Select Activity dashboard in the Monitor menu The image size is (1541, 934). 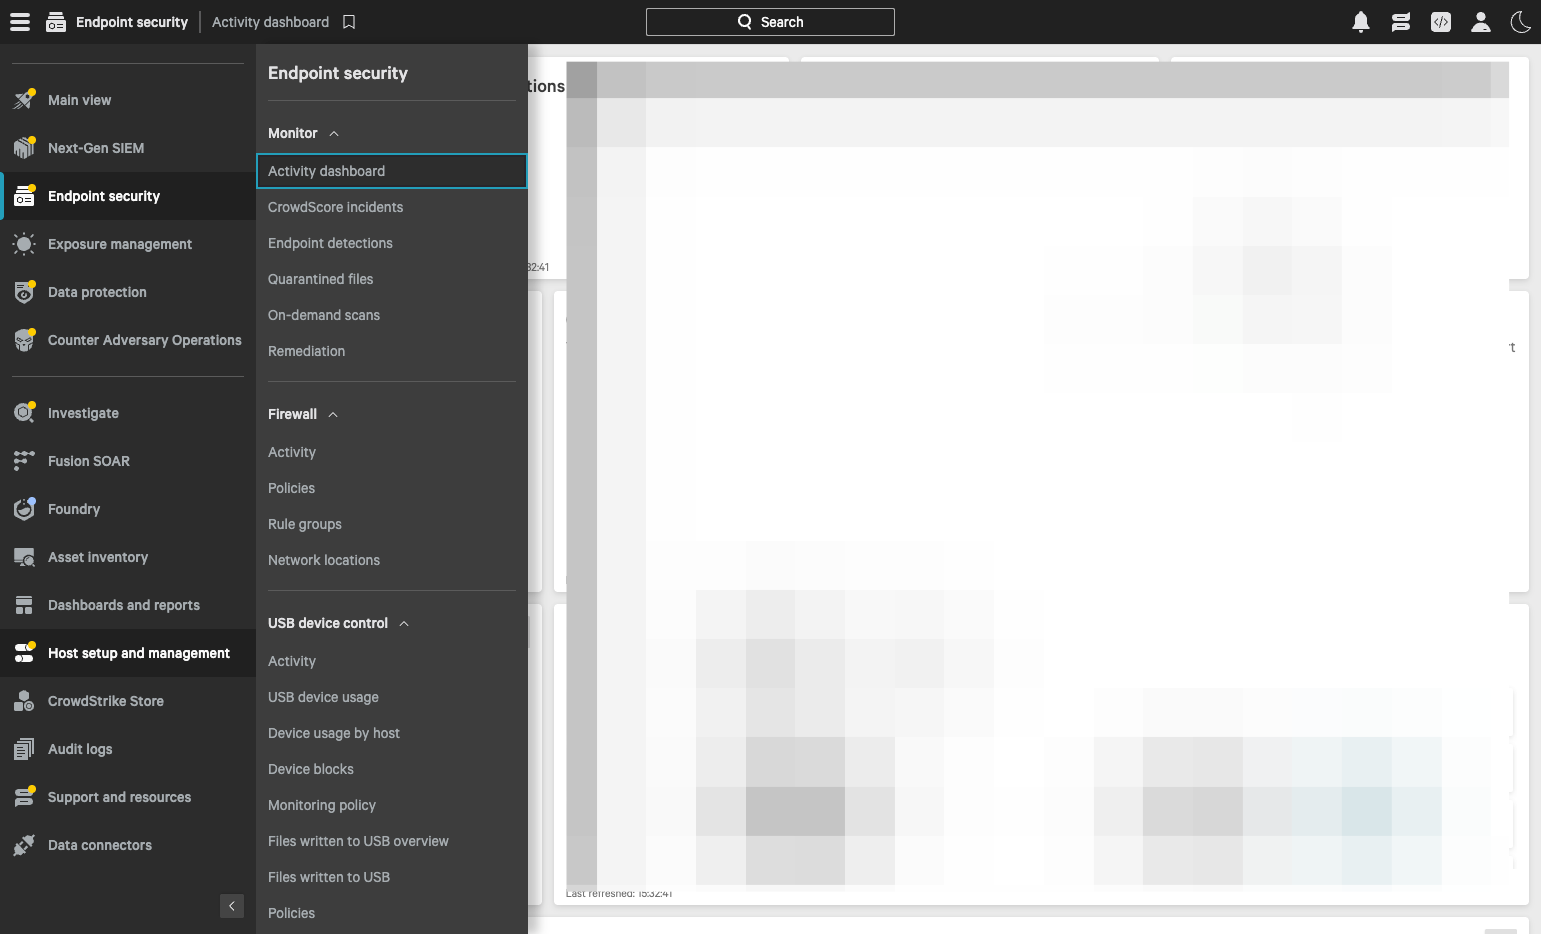point(391,171)
